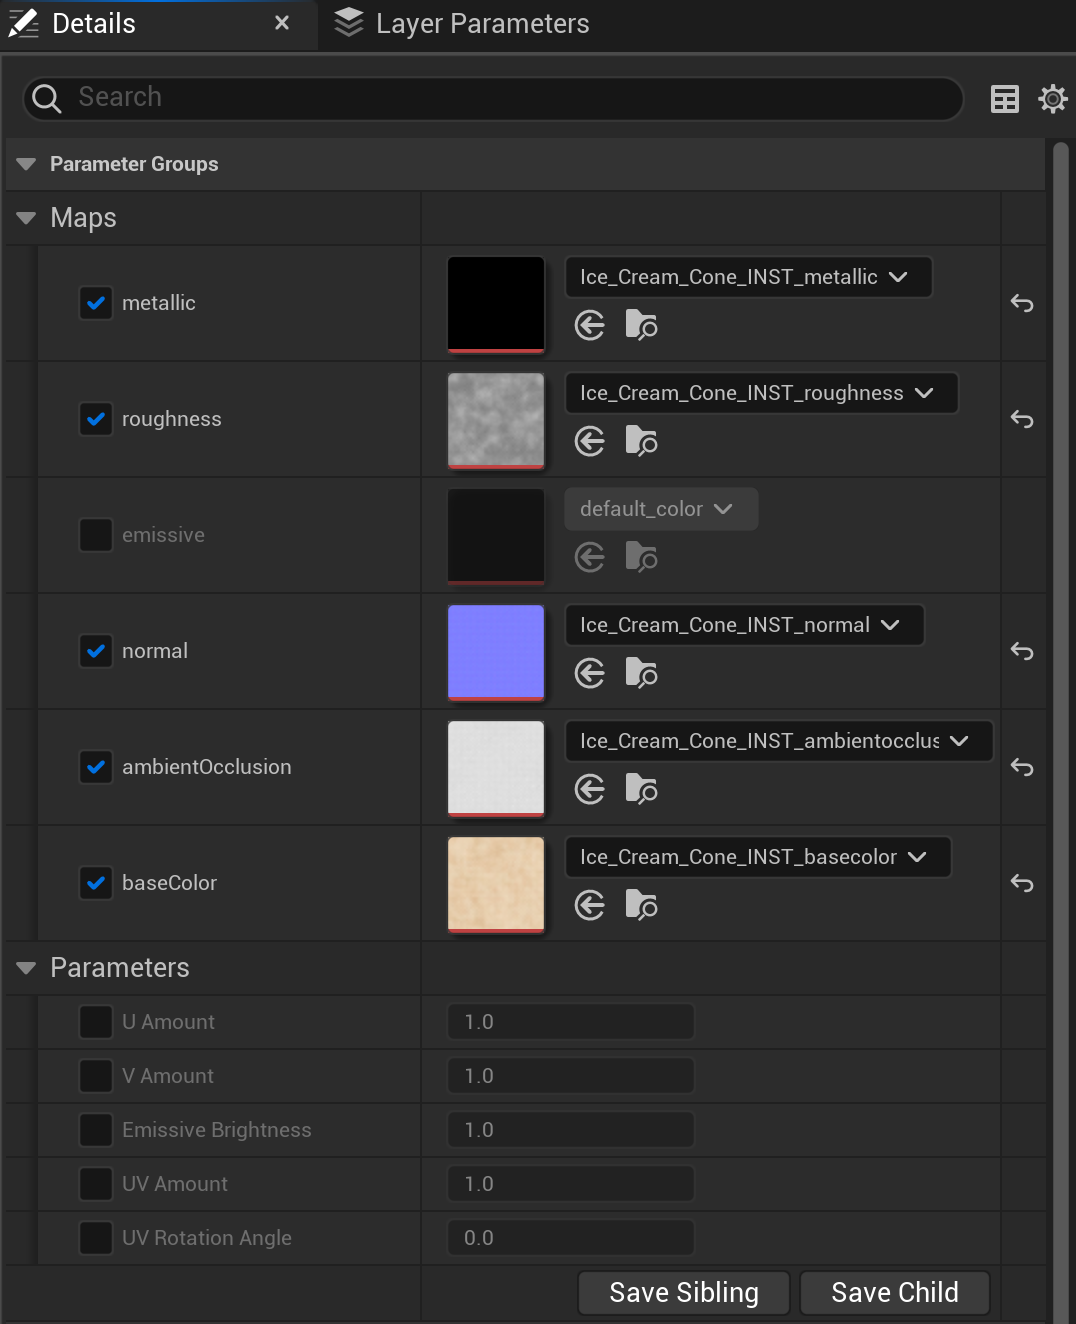
Task: Enable the UV Rotation Angle parameter
Action: coord(95,1238)
